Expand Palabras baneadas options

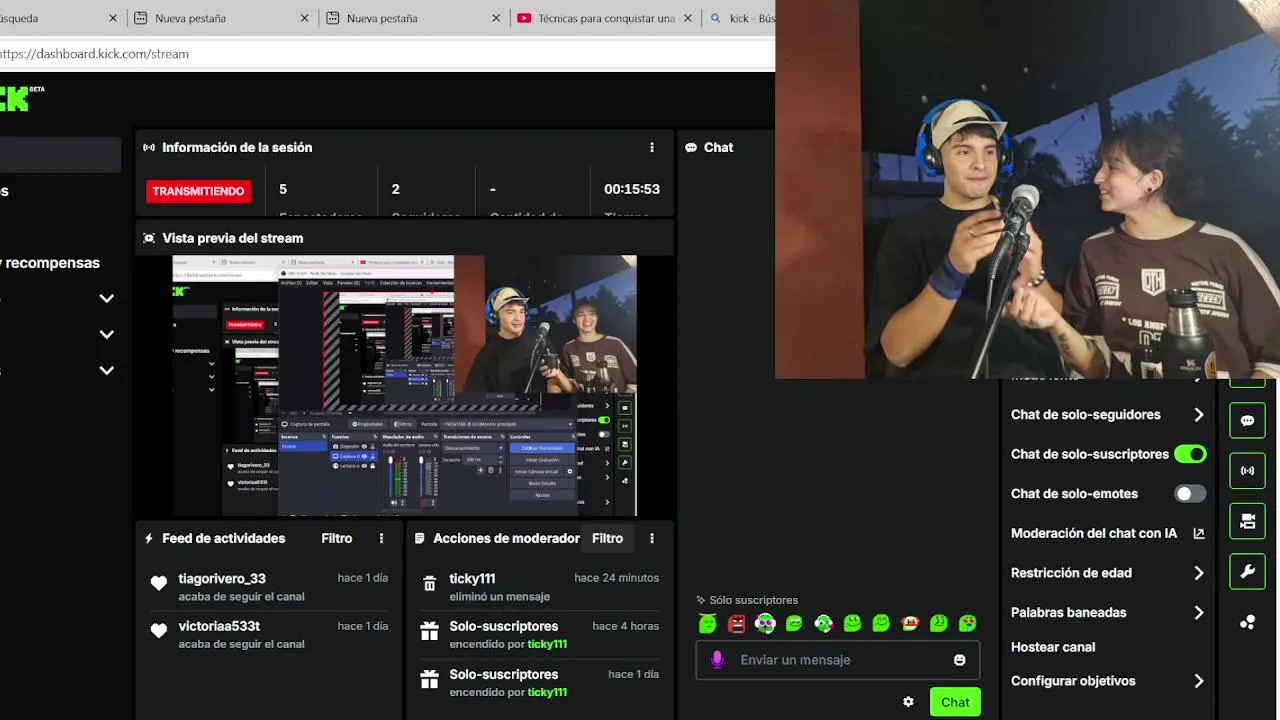[x=1199, y=613]
